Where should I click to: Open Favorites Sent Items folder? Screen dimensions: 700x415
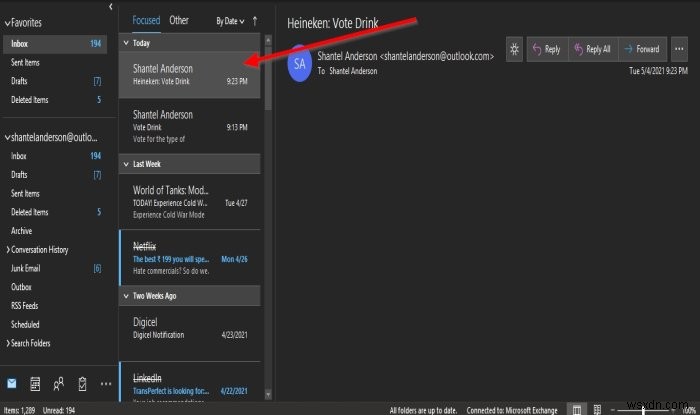[55, 62]
